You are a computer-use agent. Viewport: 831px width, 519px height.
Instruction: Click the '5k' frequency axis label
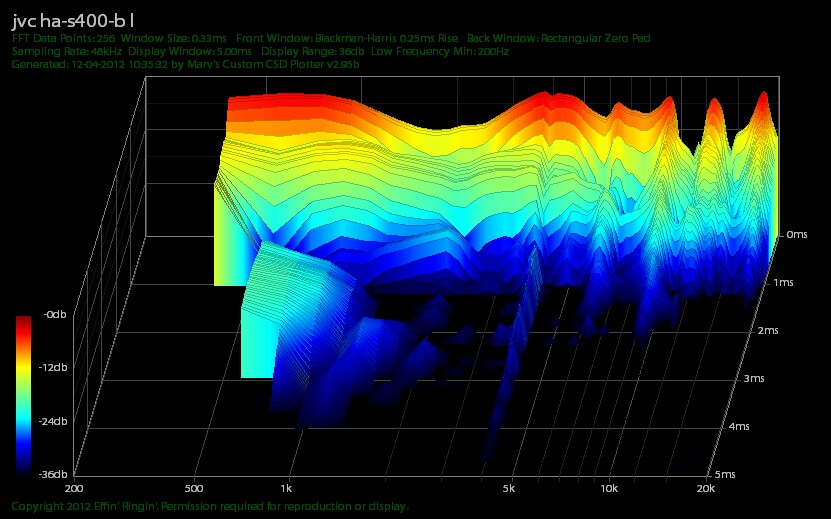click(509, 488)
